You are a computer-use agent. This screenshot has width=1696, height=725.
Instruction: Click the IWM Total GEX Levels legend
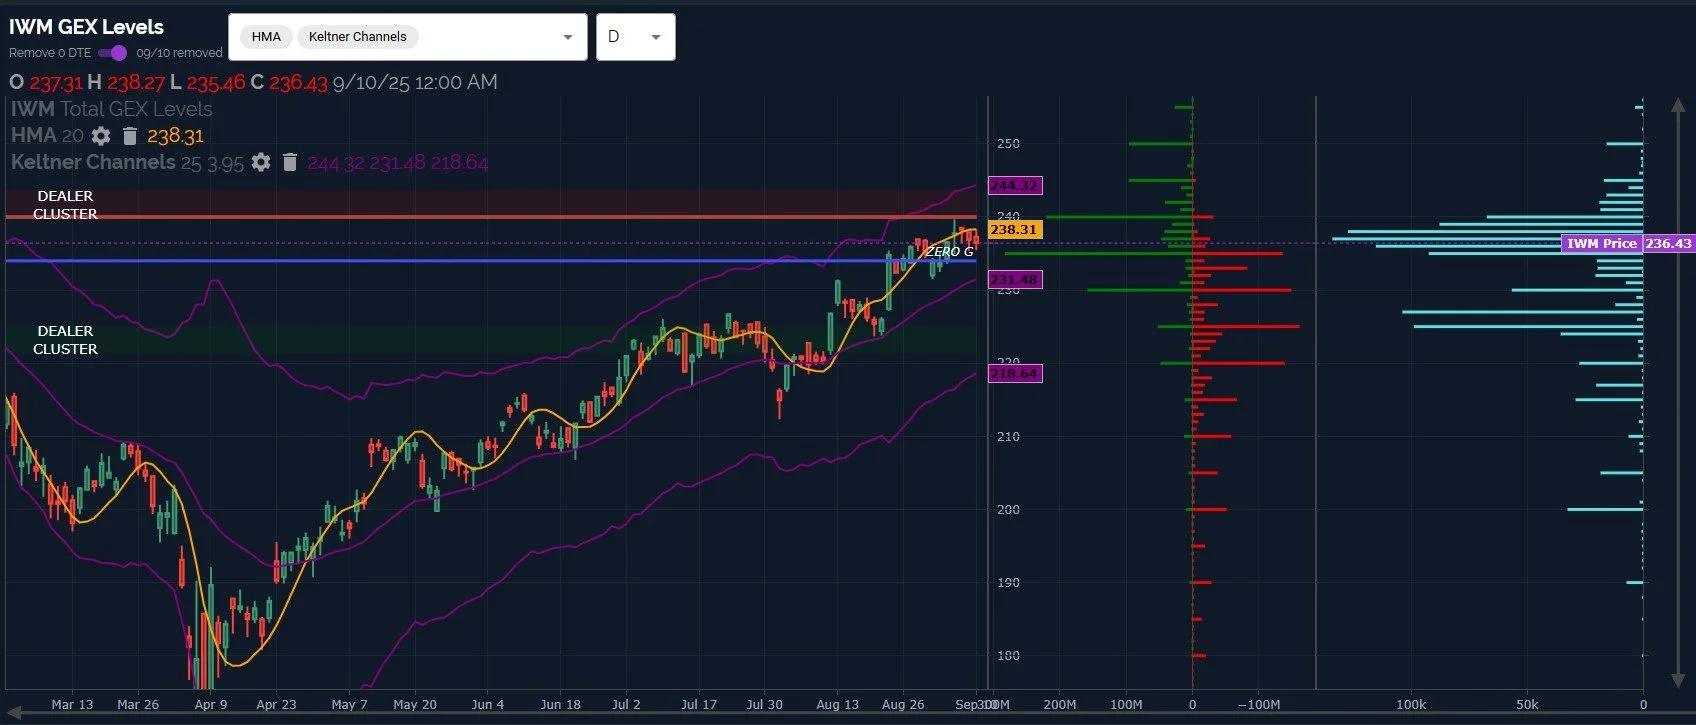click(111, 109)
